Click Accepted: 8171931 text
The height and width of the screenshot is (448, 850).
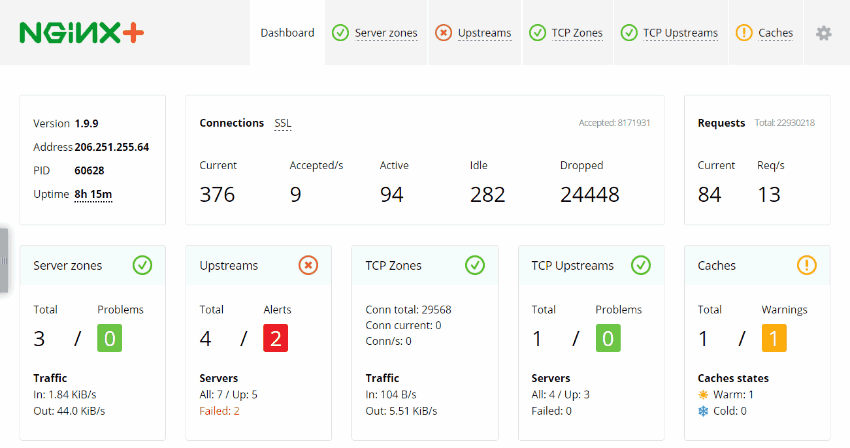point(614,123)
